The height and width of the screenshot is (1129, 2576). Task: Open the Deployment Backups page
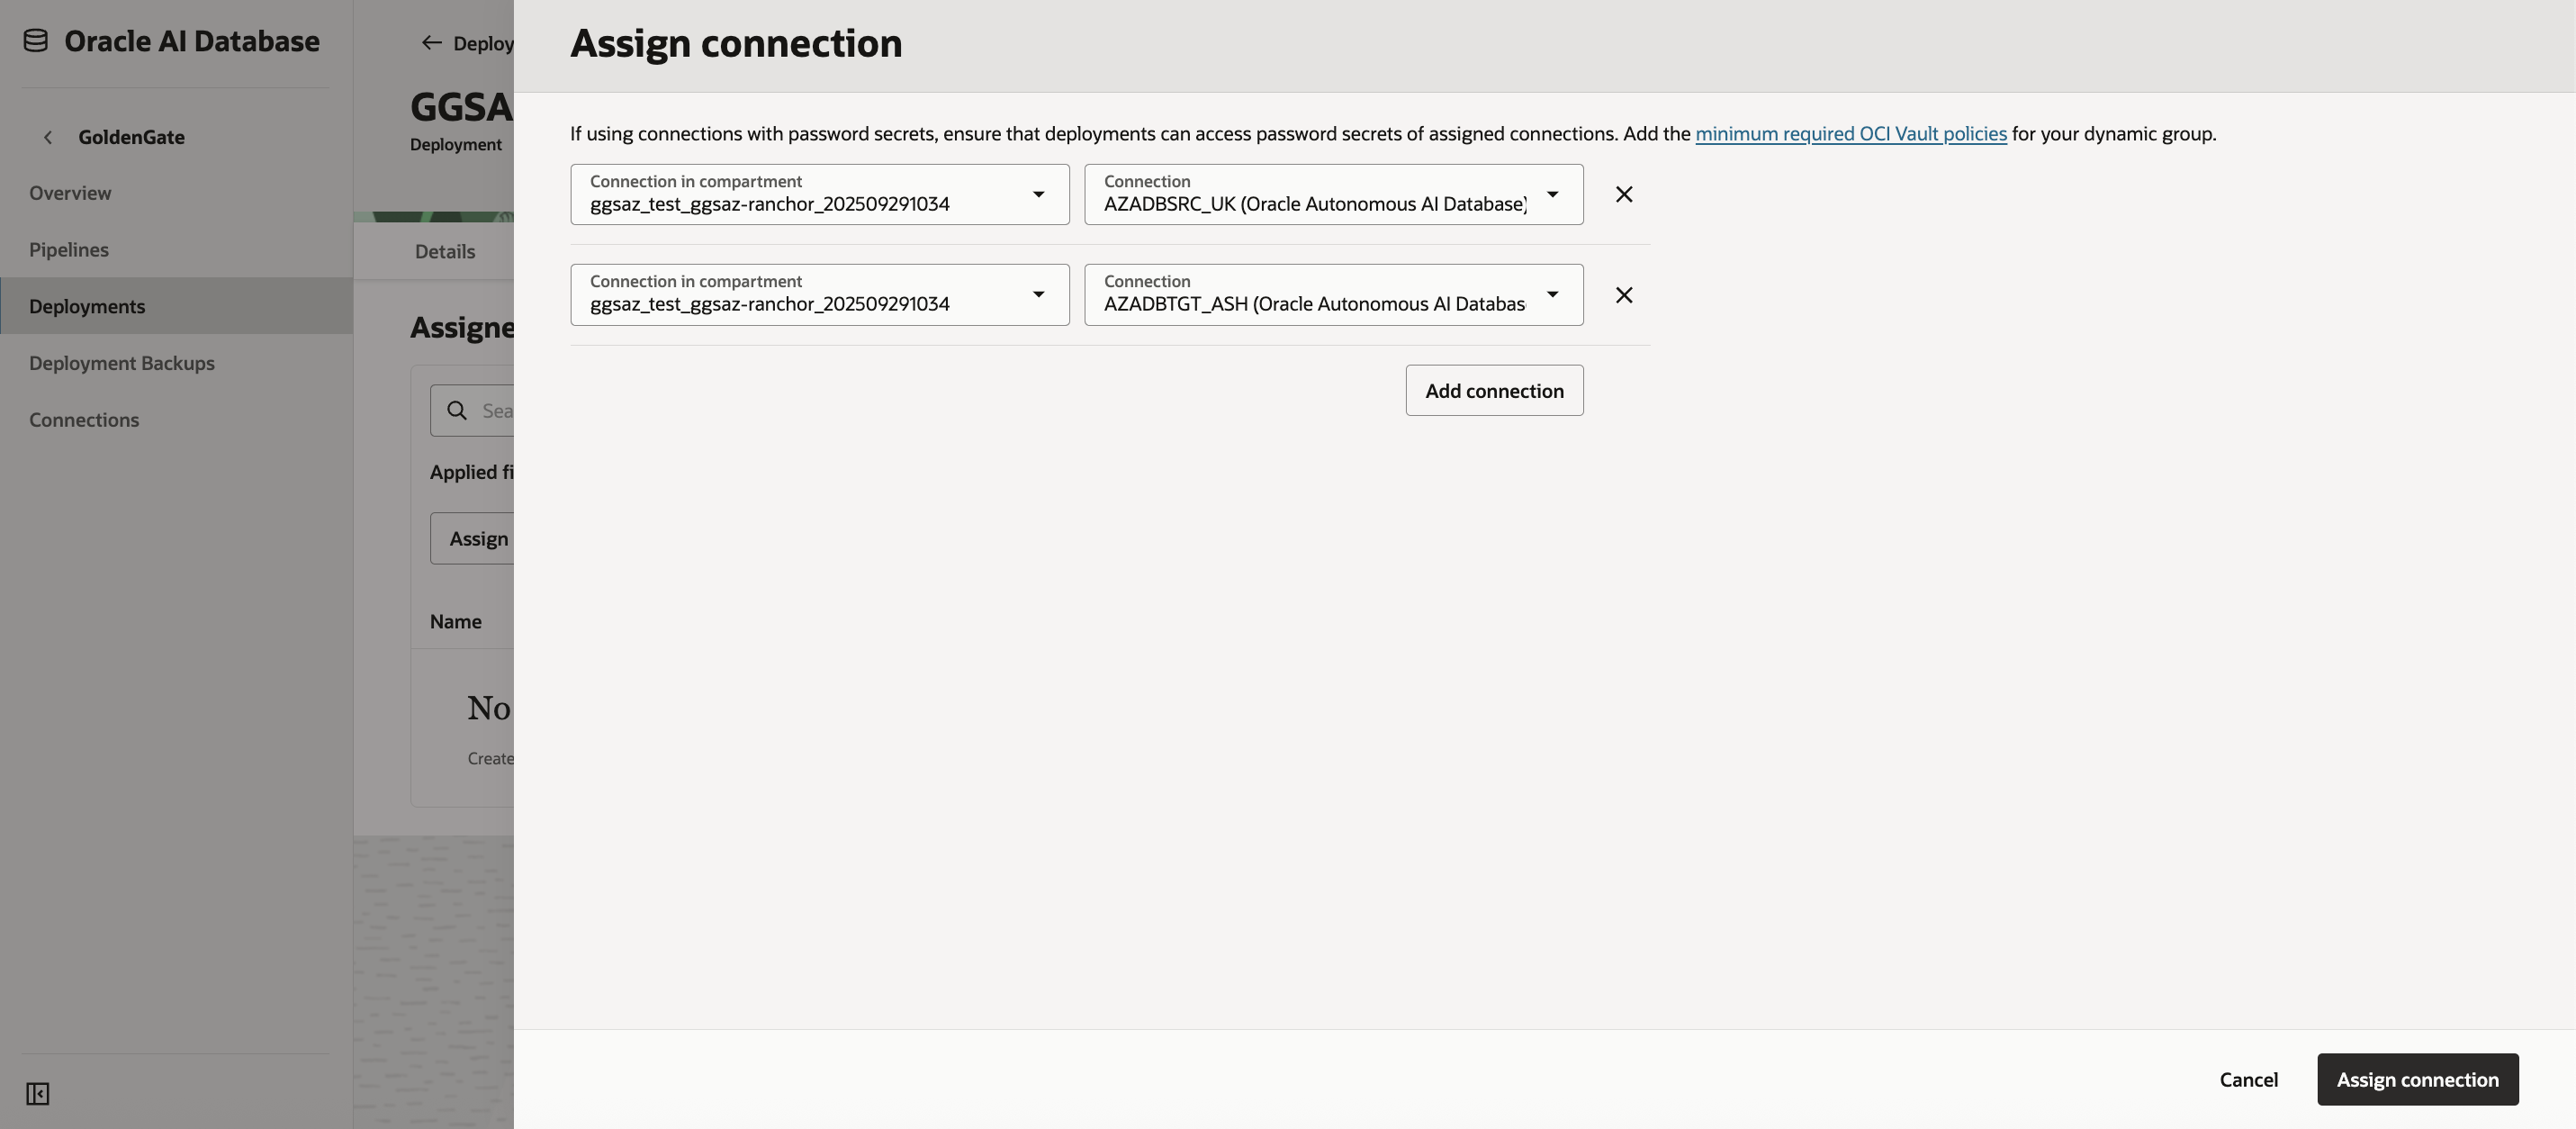pos(122,362)
